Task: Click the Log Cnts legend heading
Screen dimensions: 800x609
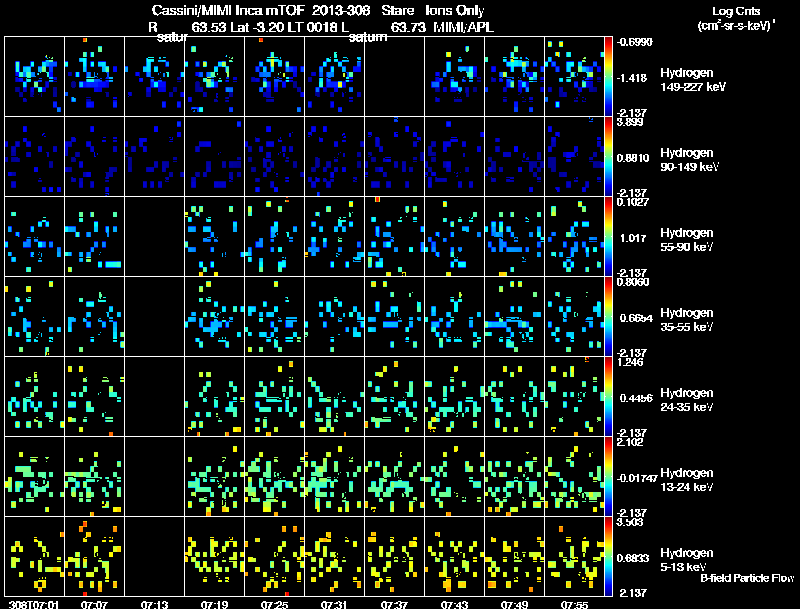Action: (x=736, y=11)
